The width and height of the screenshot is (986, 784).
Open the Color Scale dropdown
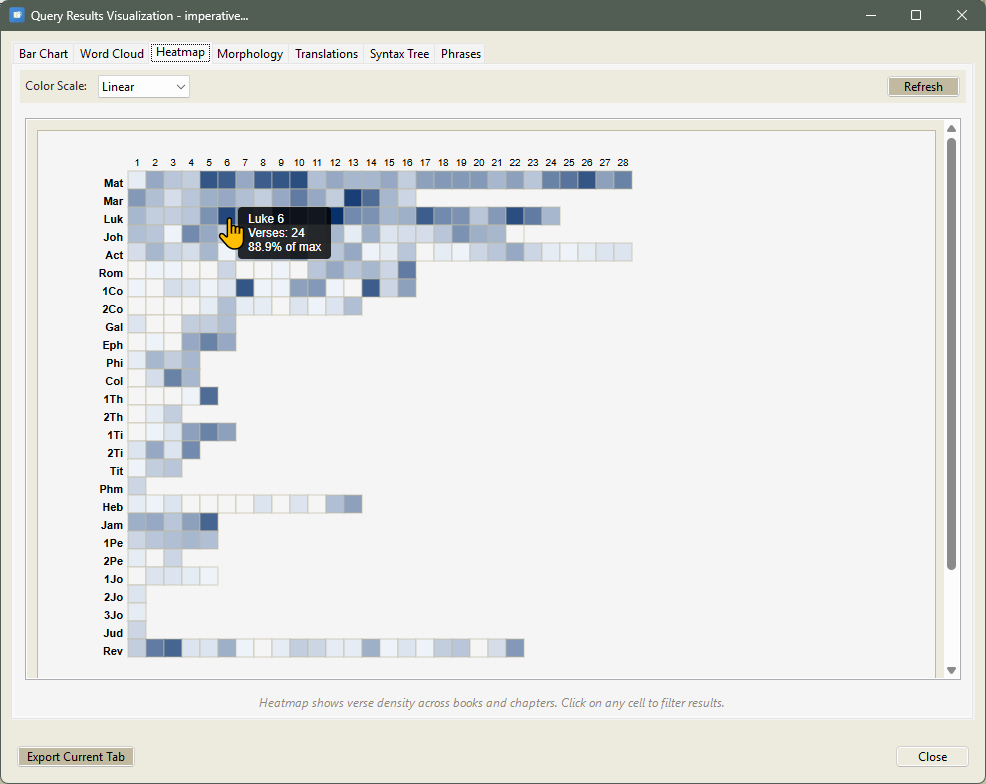pos(144,87)
